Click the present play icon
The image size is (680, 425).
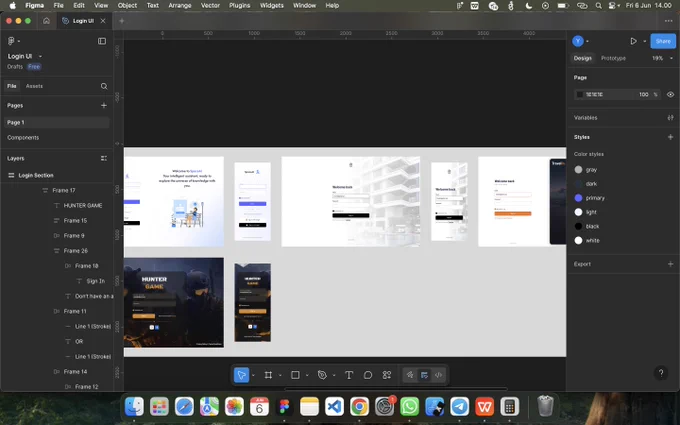[x=633, y=41]
